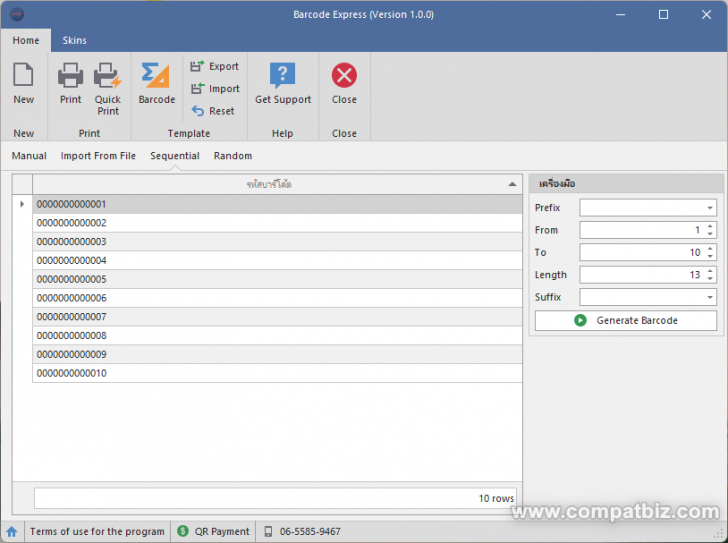Expand the Suffix dropdown
The height and width of the screenshot is (543, 728).
[x=709, y=297]
